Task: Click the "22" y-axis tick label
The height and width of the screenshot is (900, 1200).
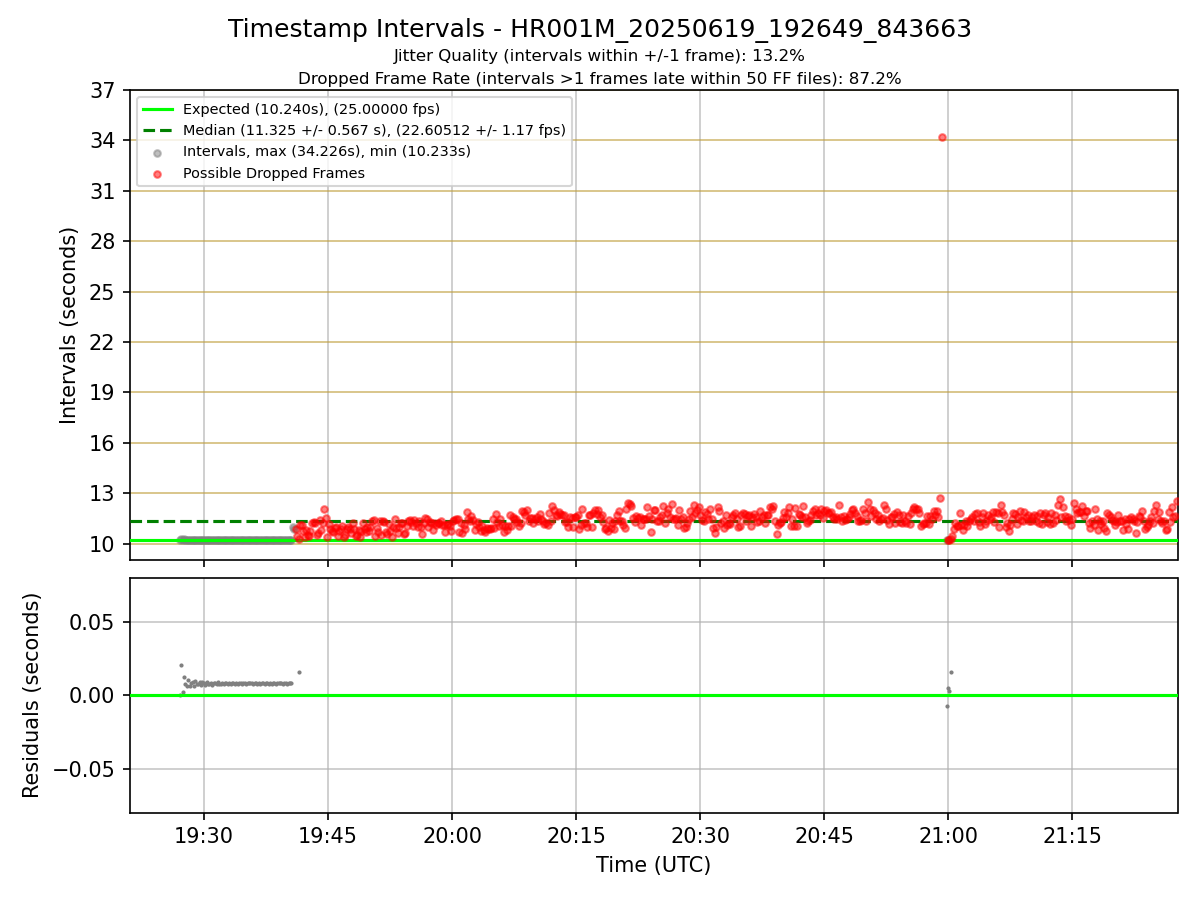Action: click(x=105, y=343)
